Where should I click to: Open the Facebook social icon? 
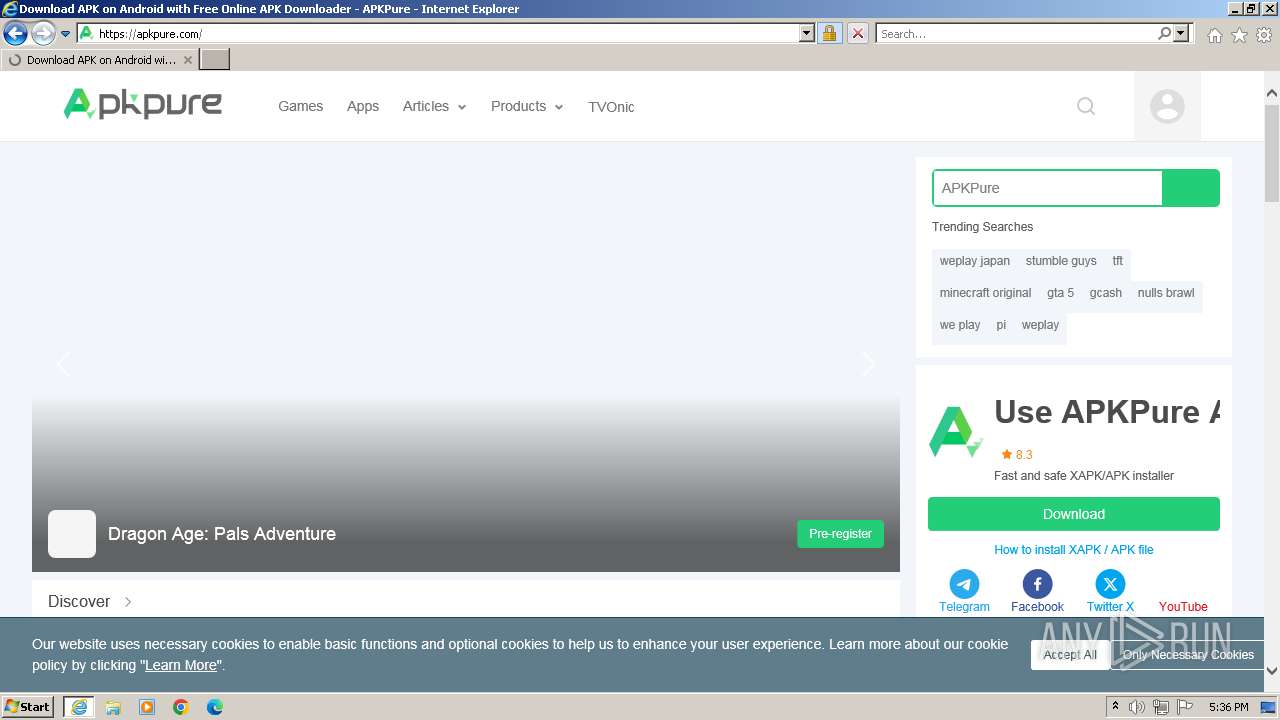pos(1037,584)
